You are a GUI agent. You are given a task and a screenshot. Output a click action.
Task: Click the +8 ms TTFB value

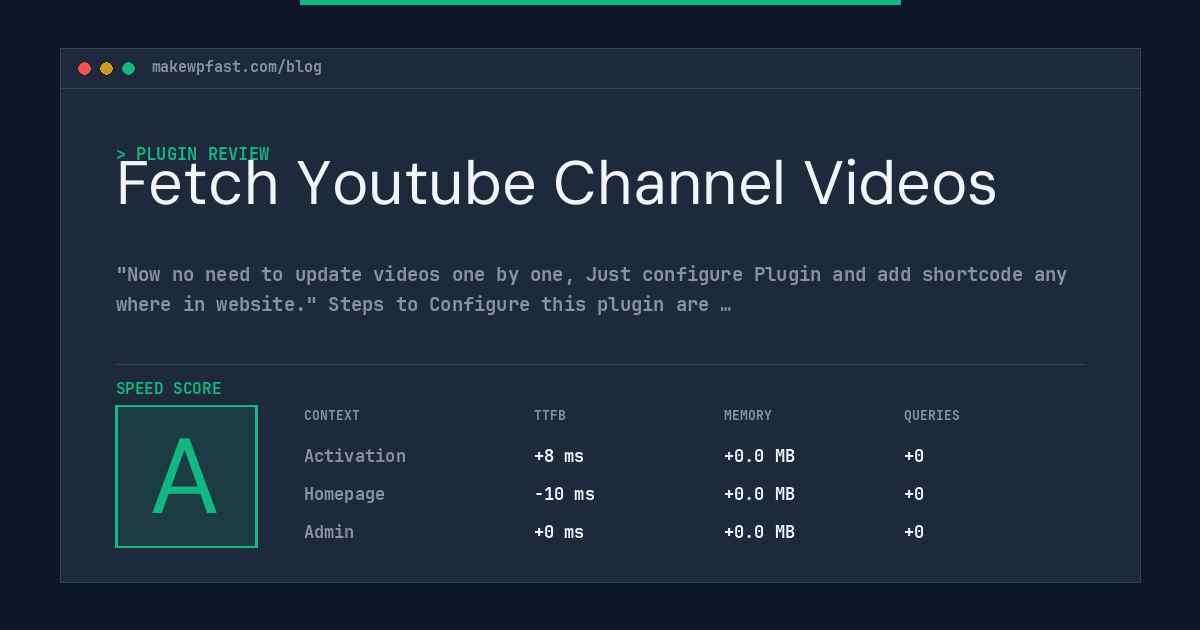559,456
